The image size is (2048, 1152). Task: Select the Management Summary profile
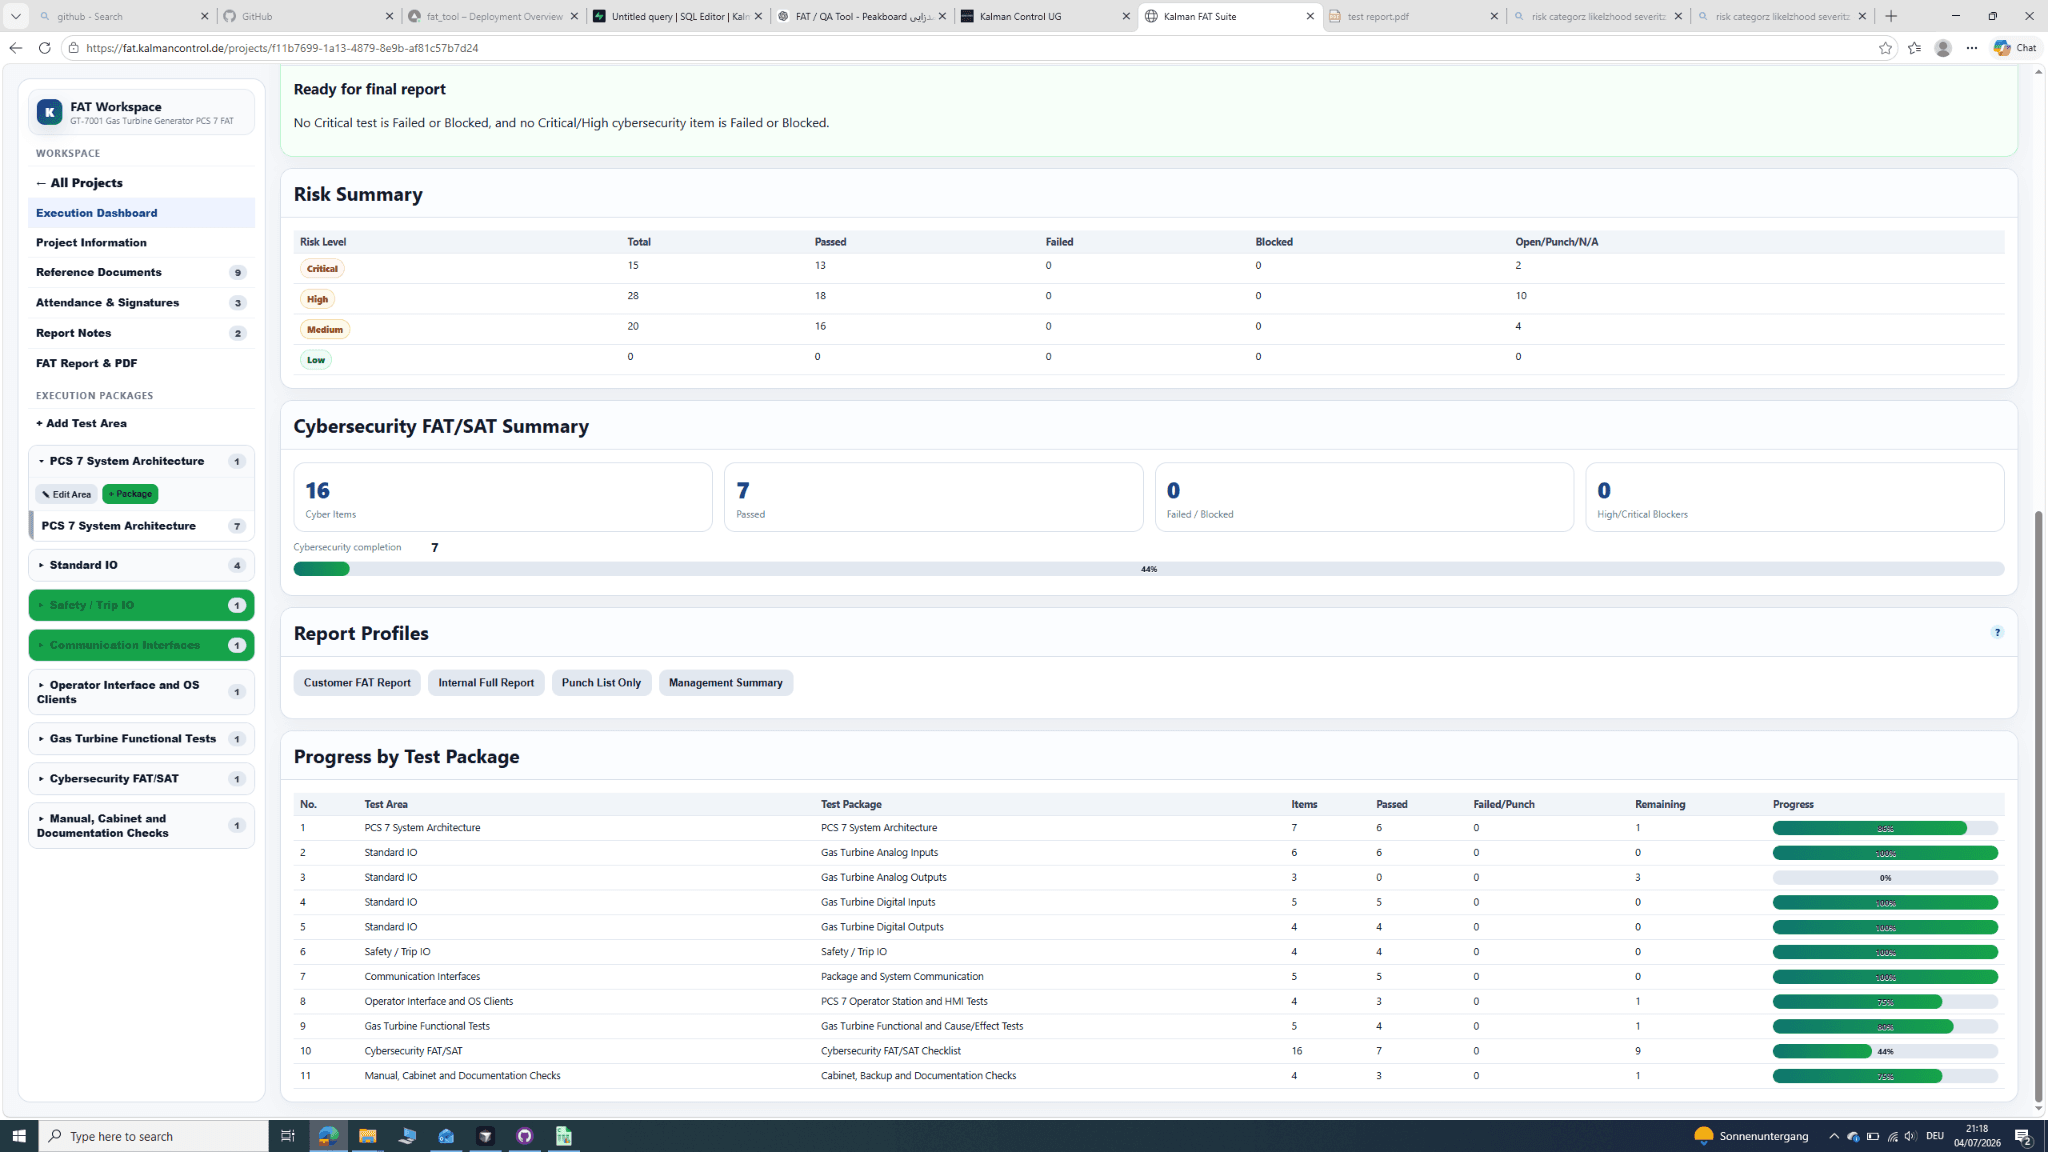[725, 683]
